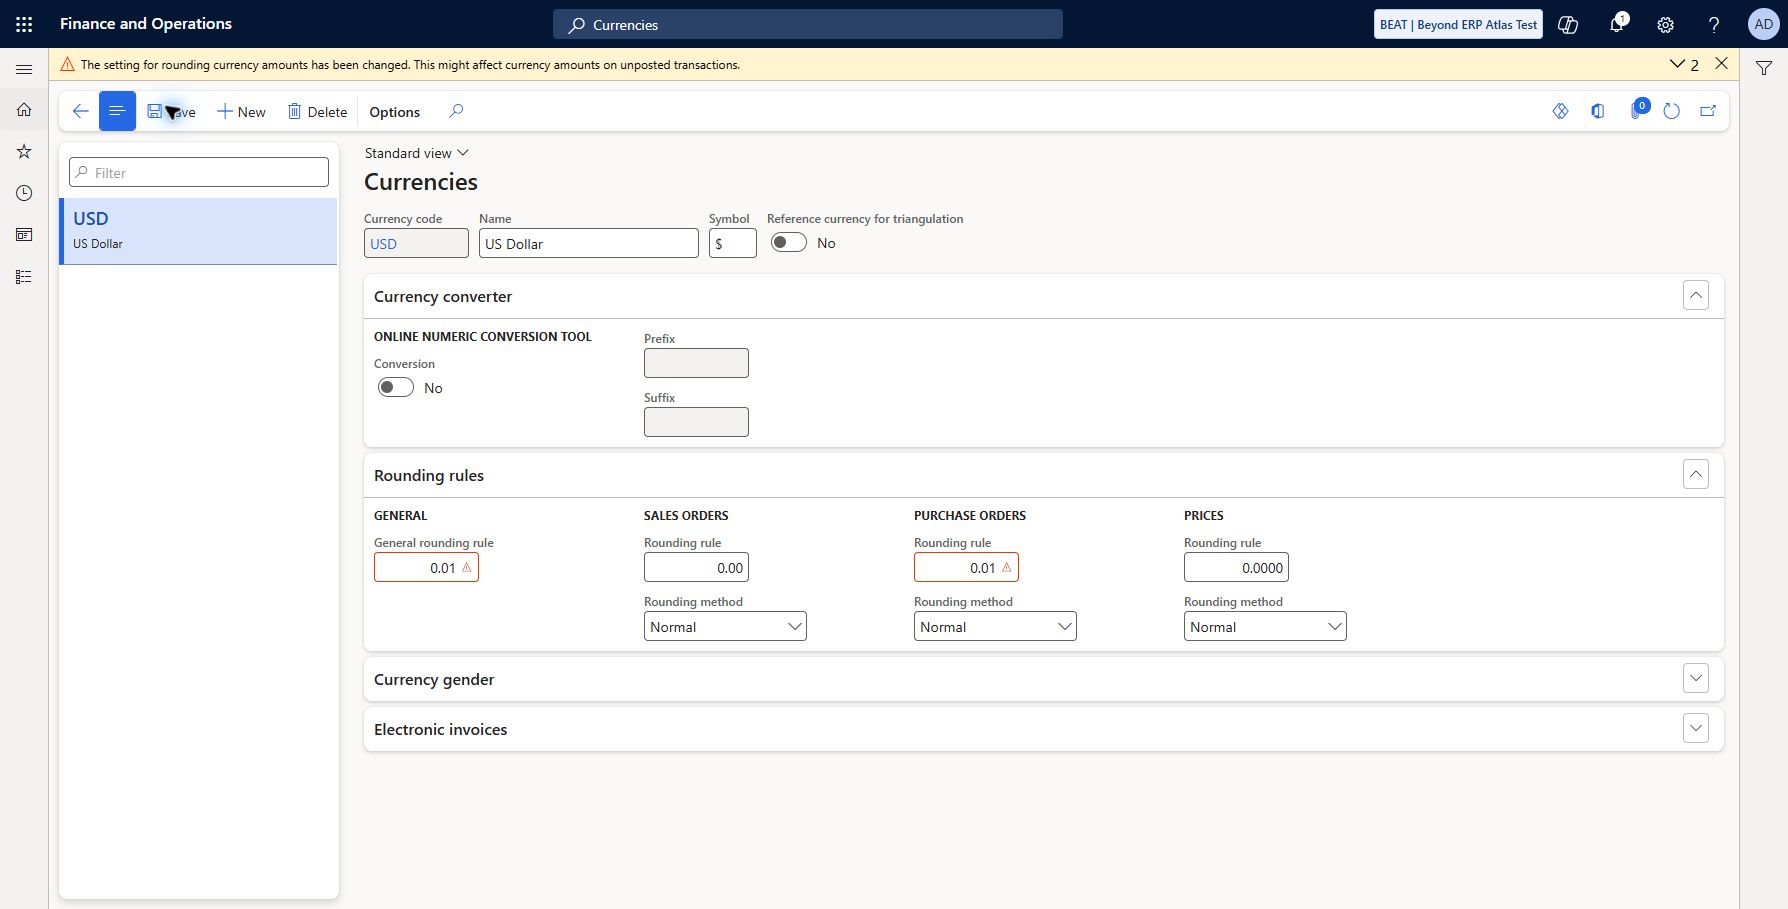Open Recent clock icon in sidebar

pyautogui.click(x=24, y=193)
